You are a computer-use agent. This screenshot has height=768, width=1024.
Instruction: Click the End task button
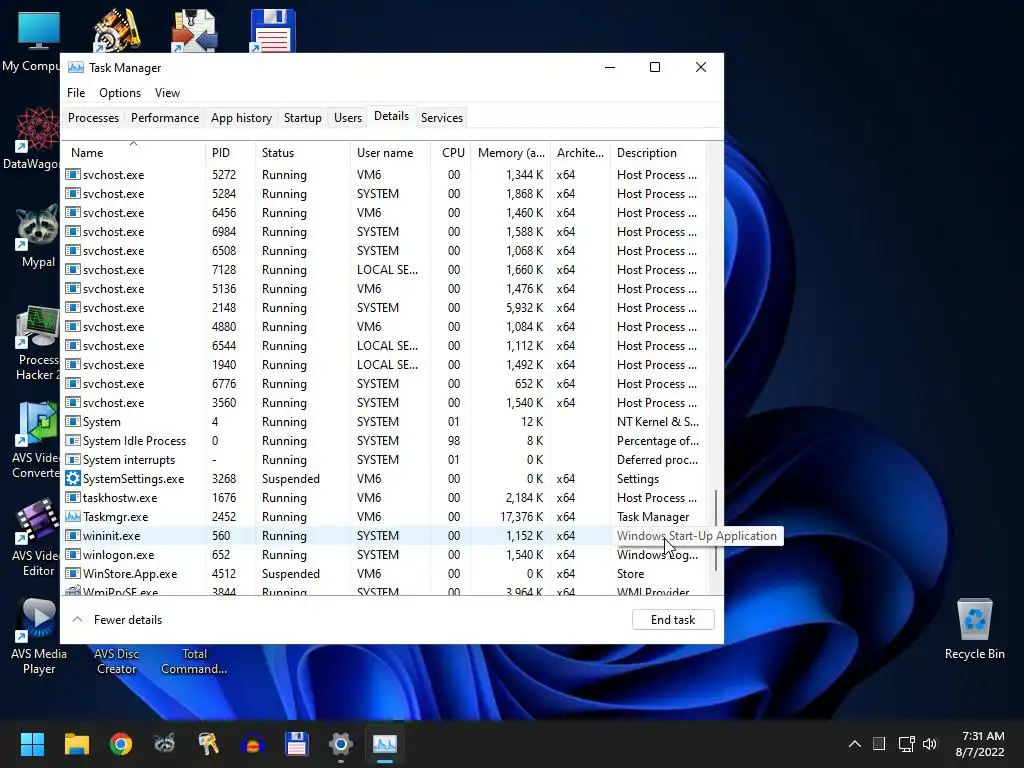(673, 619)
